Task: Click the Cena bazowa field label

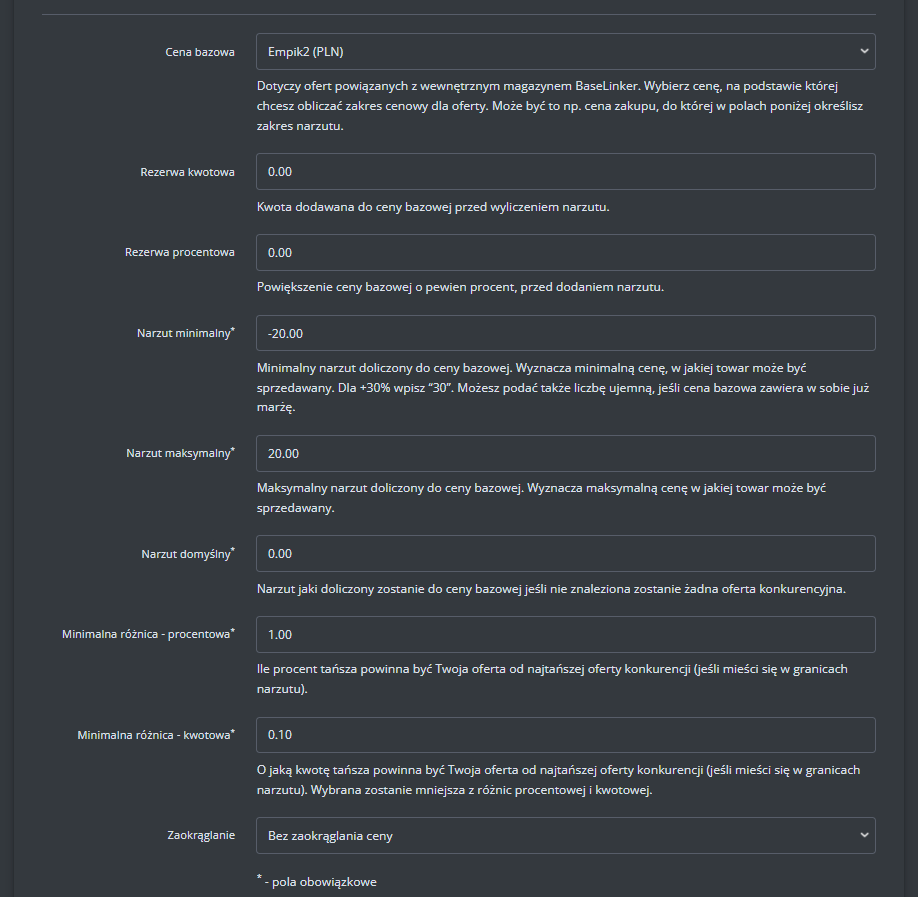Action: (x=200, y=52)
